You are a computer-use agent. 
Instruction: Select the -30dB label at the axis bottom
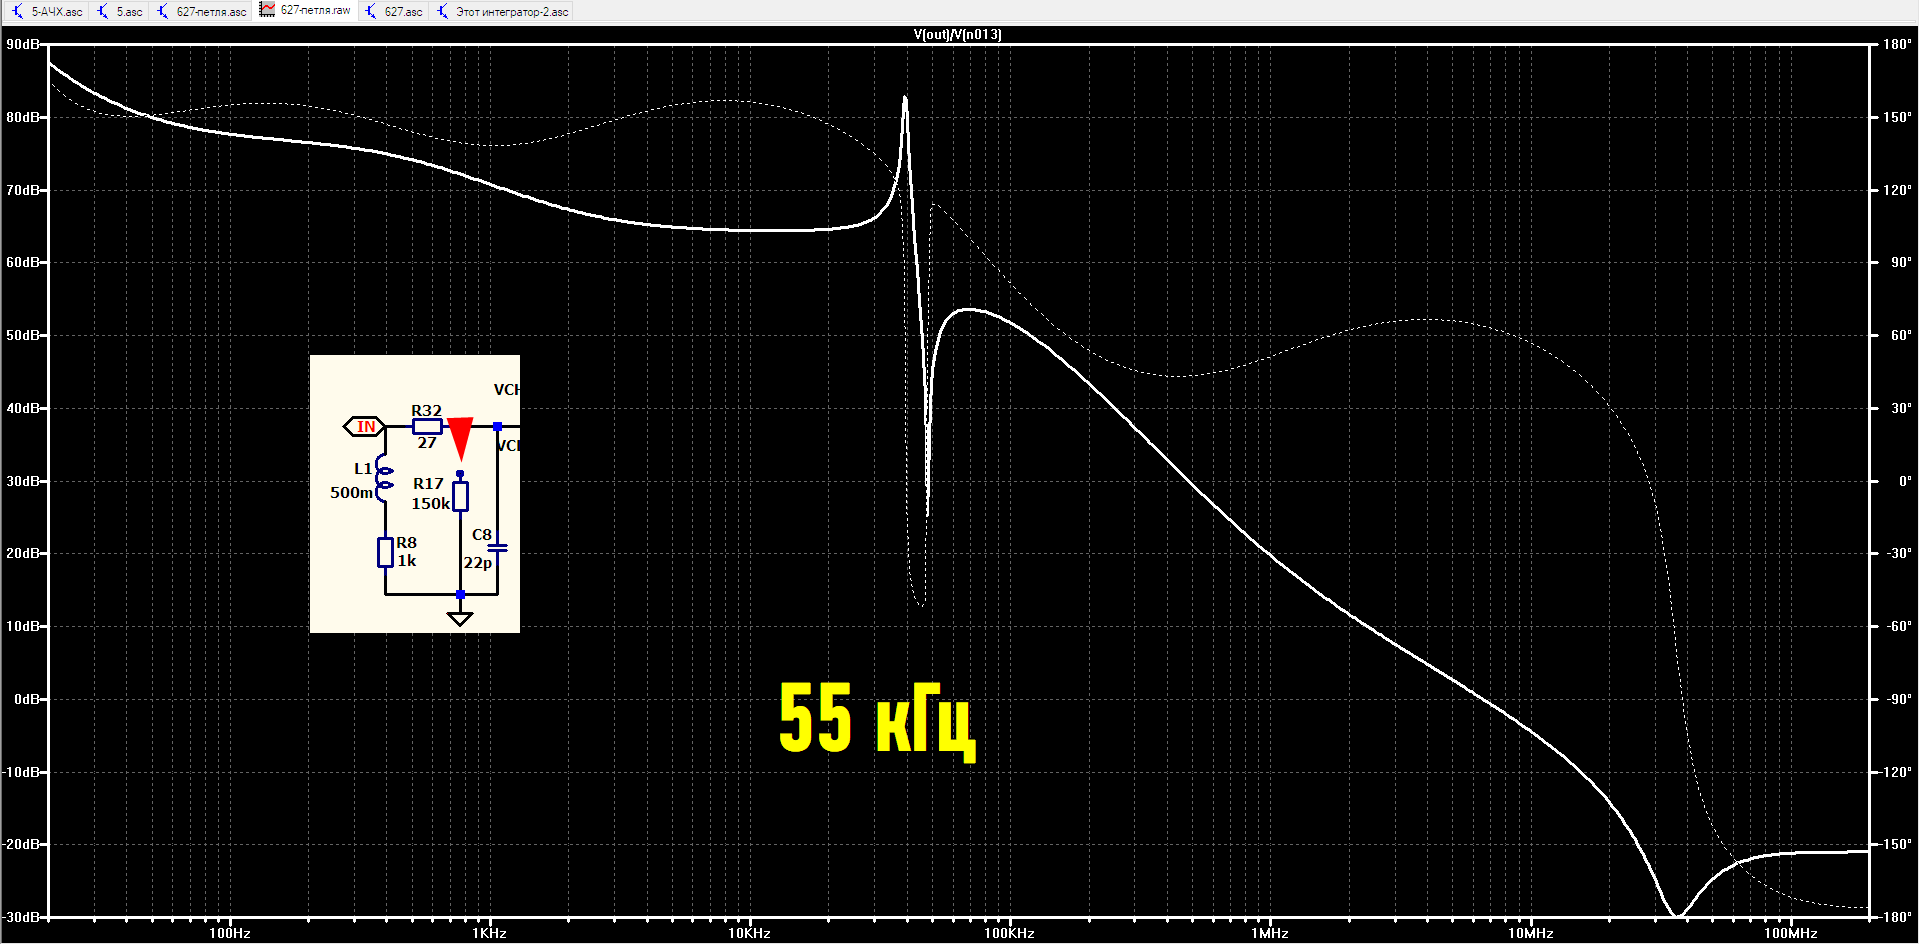pyautogui.click(x=21, y=917)
